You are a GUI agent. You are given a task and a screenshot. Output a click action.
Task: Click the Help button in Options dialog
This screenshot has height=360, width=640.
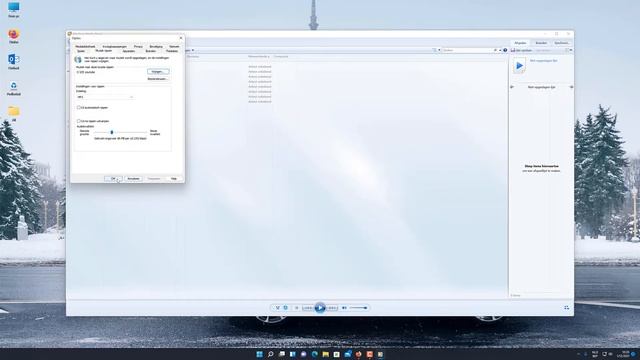pyautogui.click(x=174, y=179)
